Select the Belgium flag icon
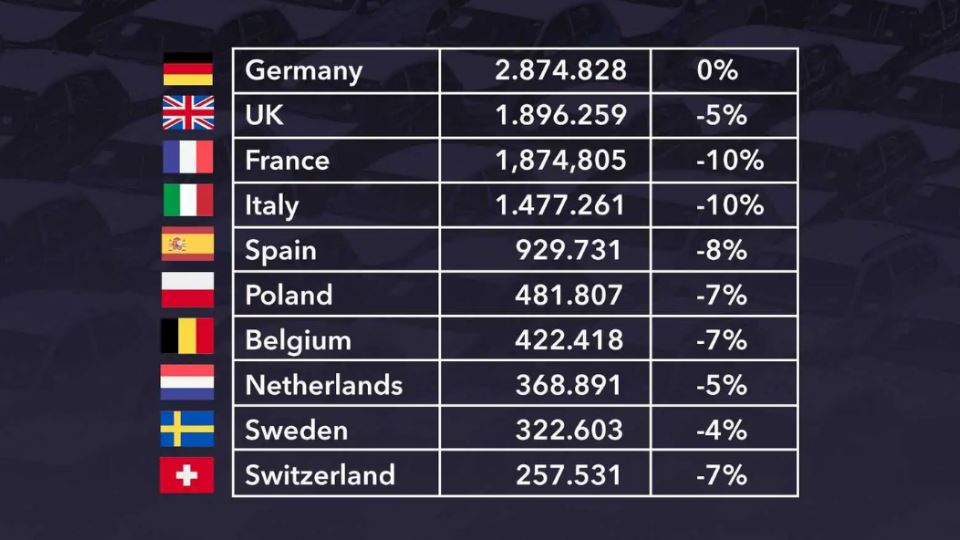960x540 pixels. tap(188, 336)
